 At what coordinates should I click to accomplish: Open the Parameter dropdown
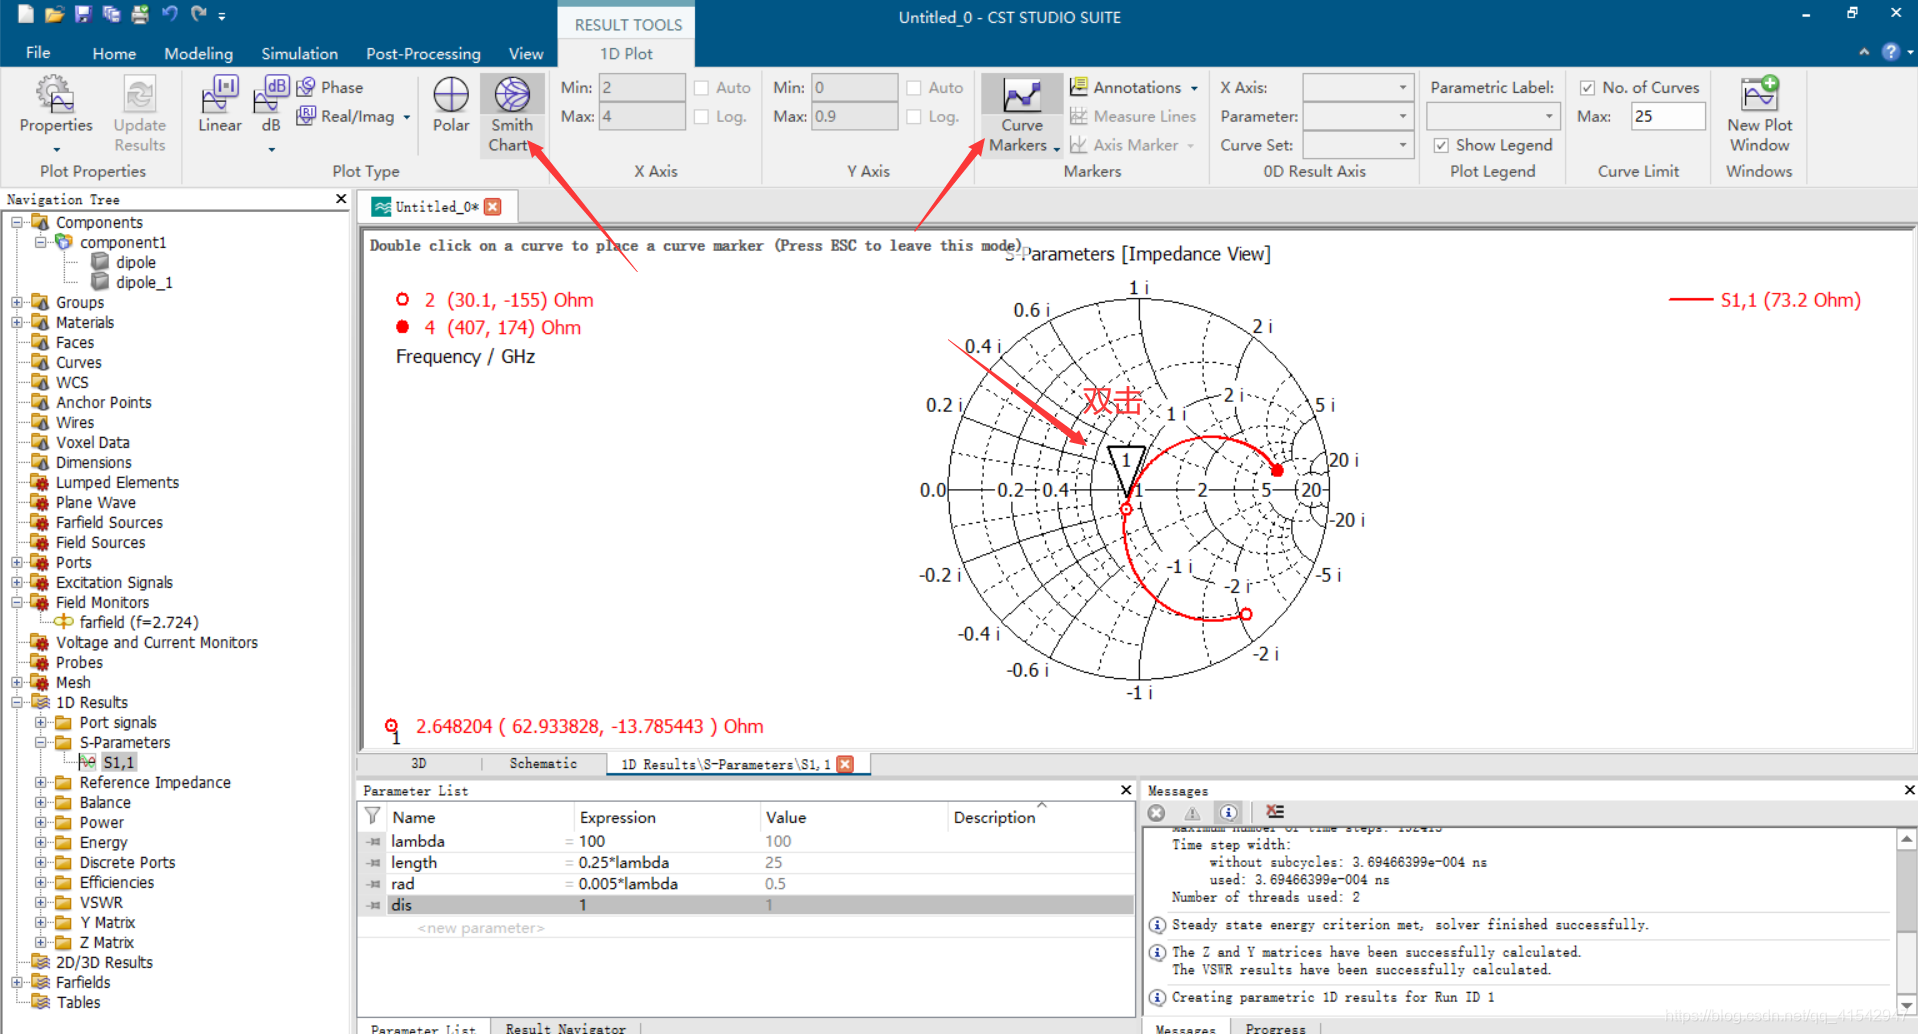tap(1358, 116)
